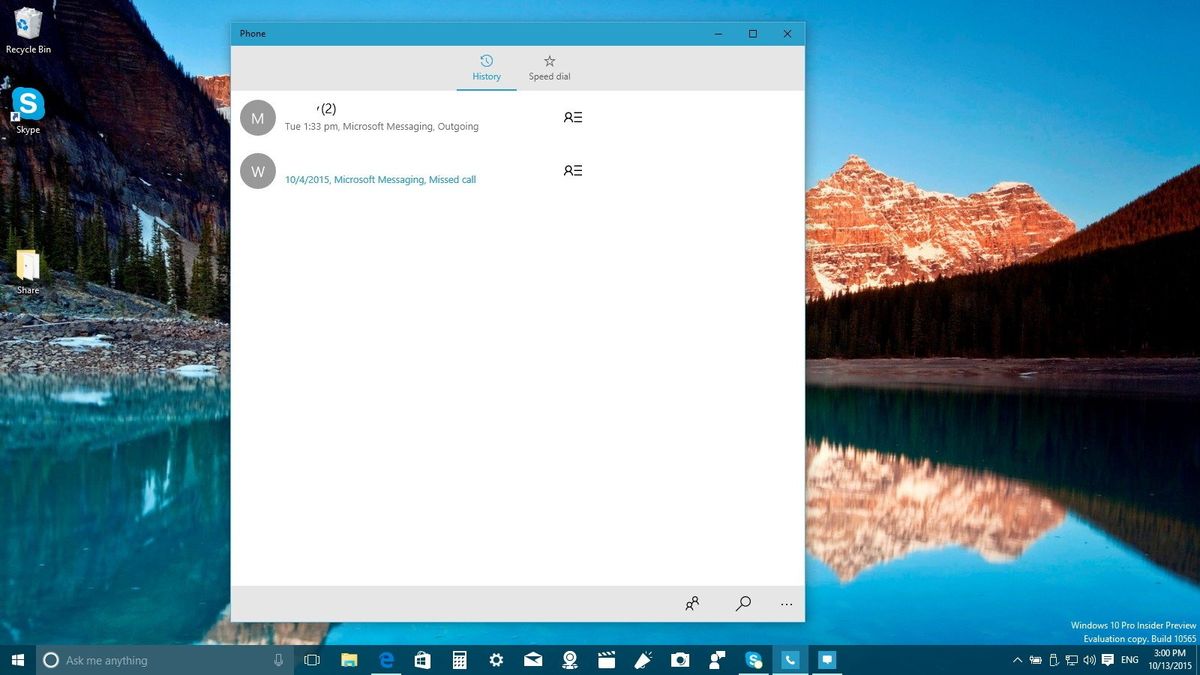This screenshot has width=1200, height=675.
Task: Switch to the Speed dial tab
Action: click(x=549, y=67)
